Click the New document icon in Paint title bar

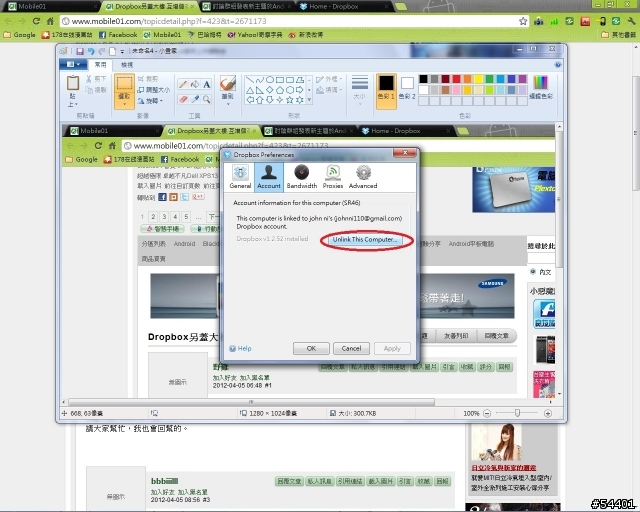coord(112,51)
